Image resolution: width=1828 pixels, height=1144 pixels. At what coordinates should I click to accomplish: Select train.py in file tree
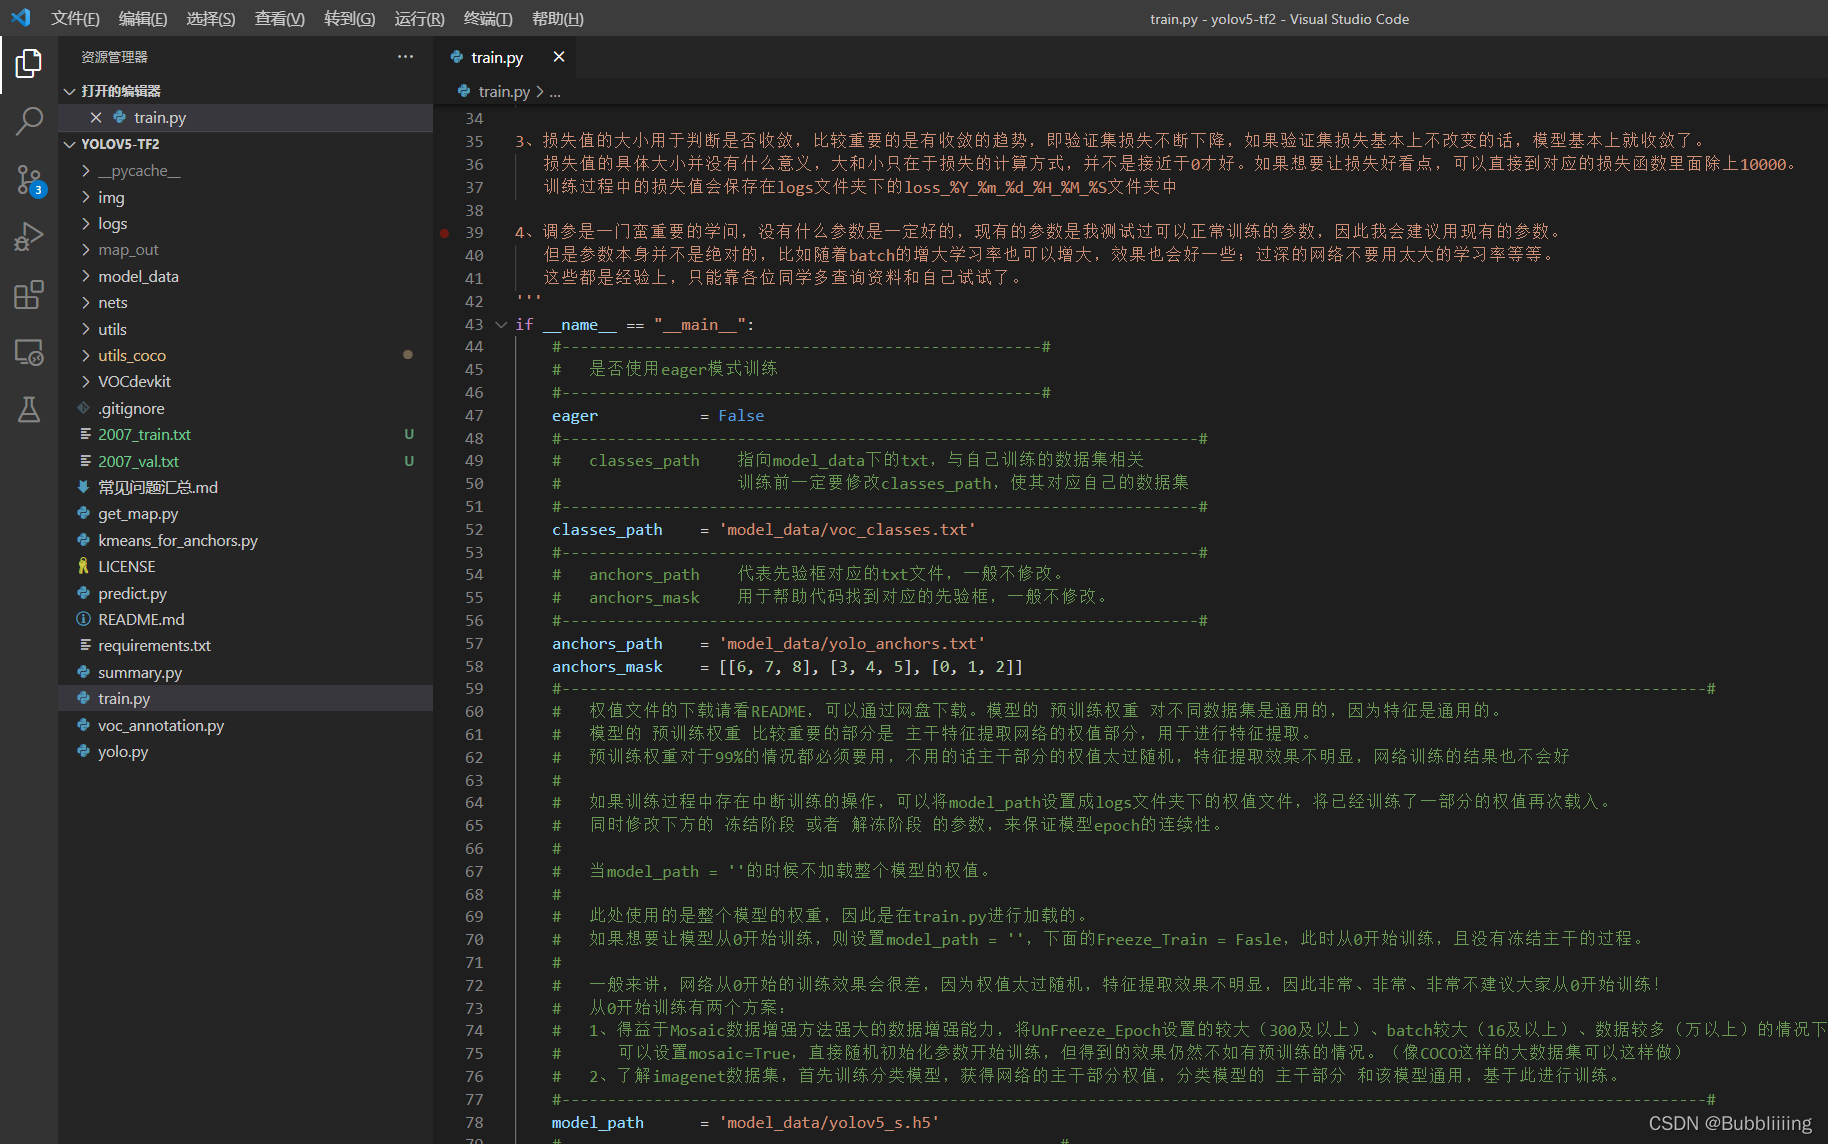coord(245,698)
